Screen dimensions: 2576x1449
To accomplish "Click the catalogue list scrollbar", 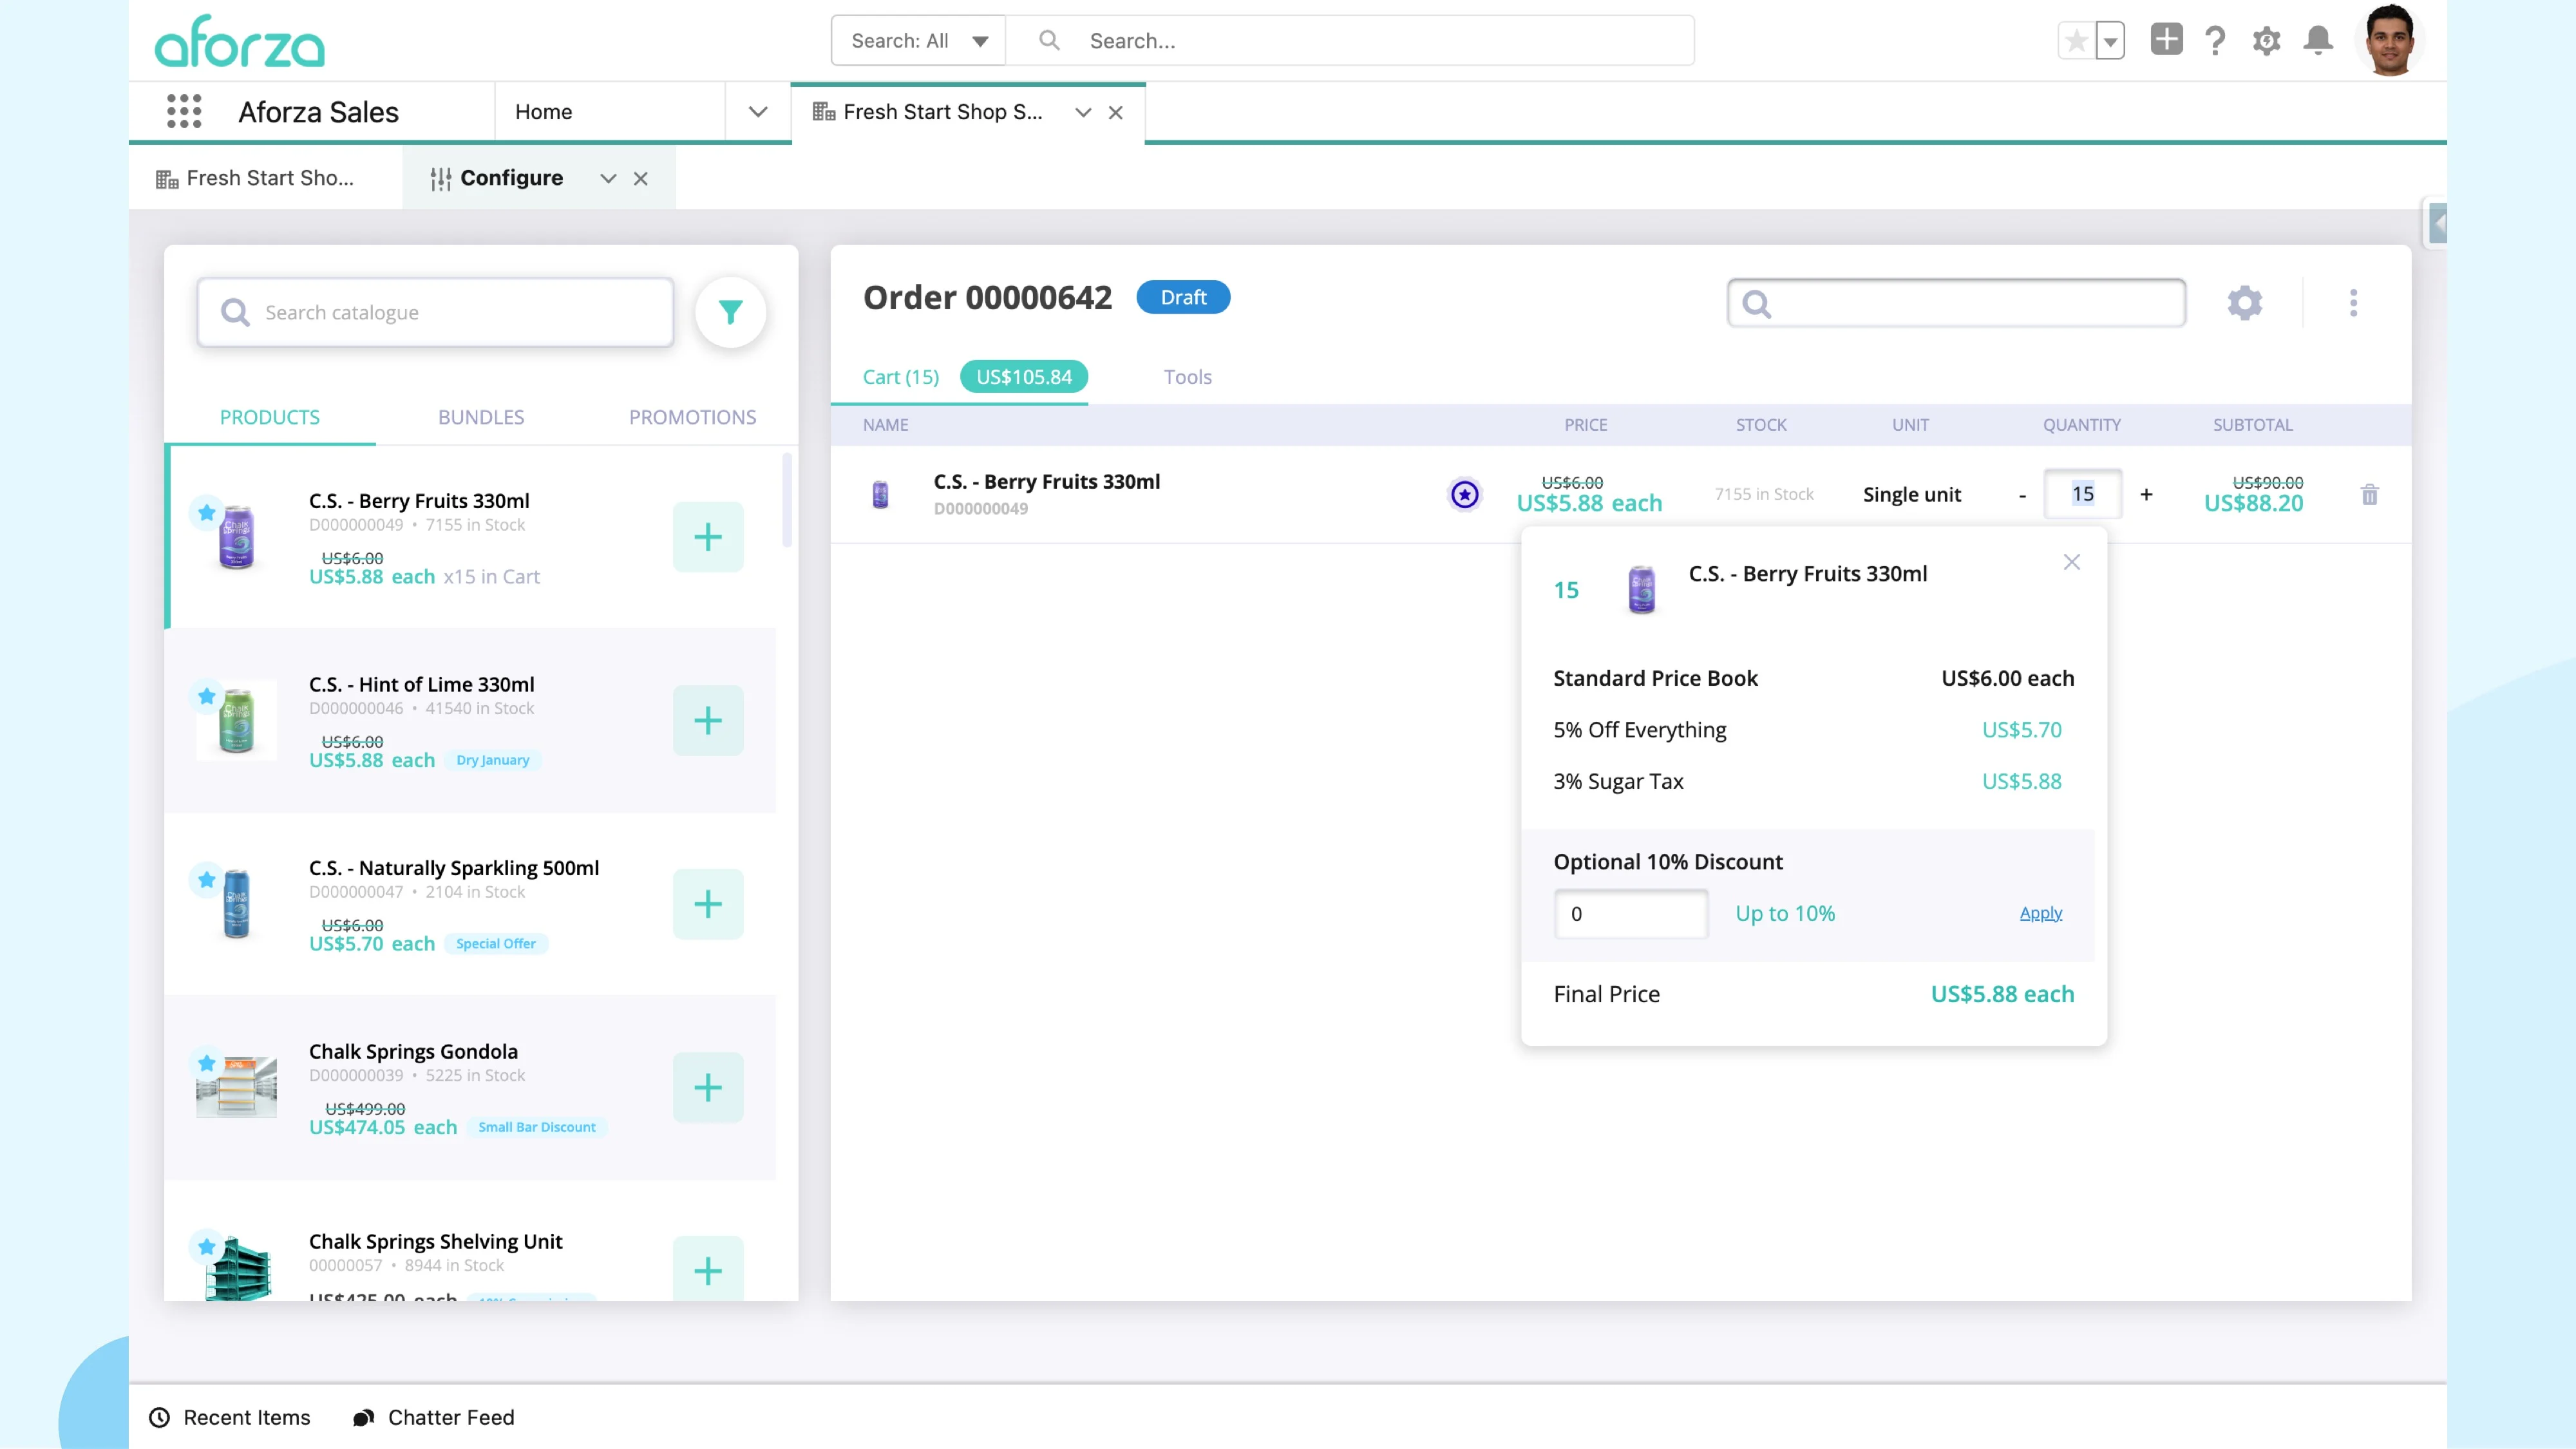I will [787, 500].
